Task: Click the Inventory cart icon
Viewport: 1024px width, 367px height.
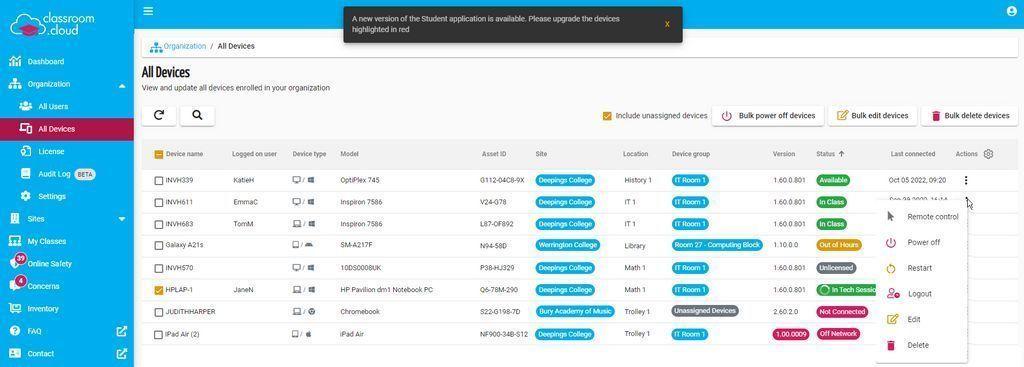Action: coord(15,308)
